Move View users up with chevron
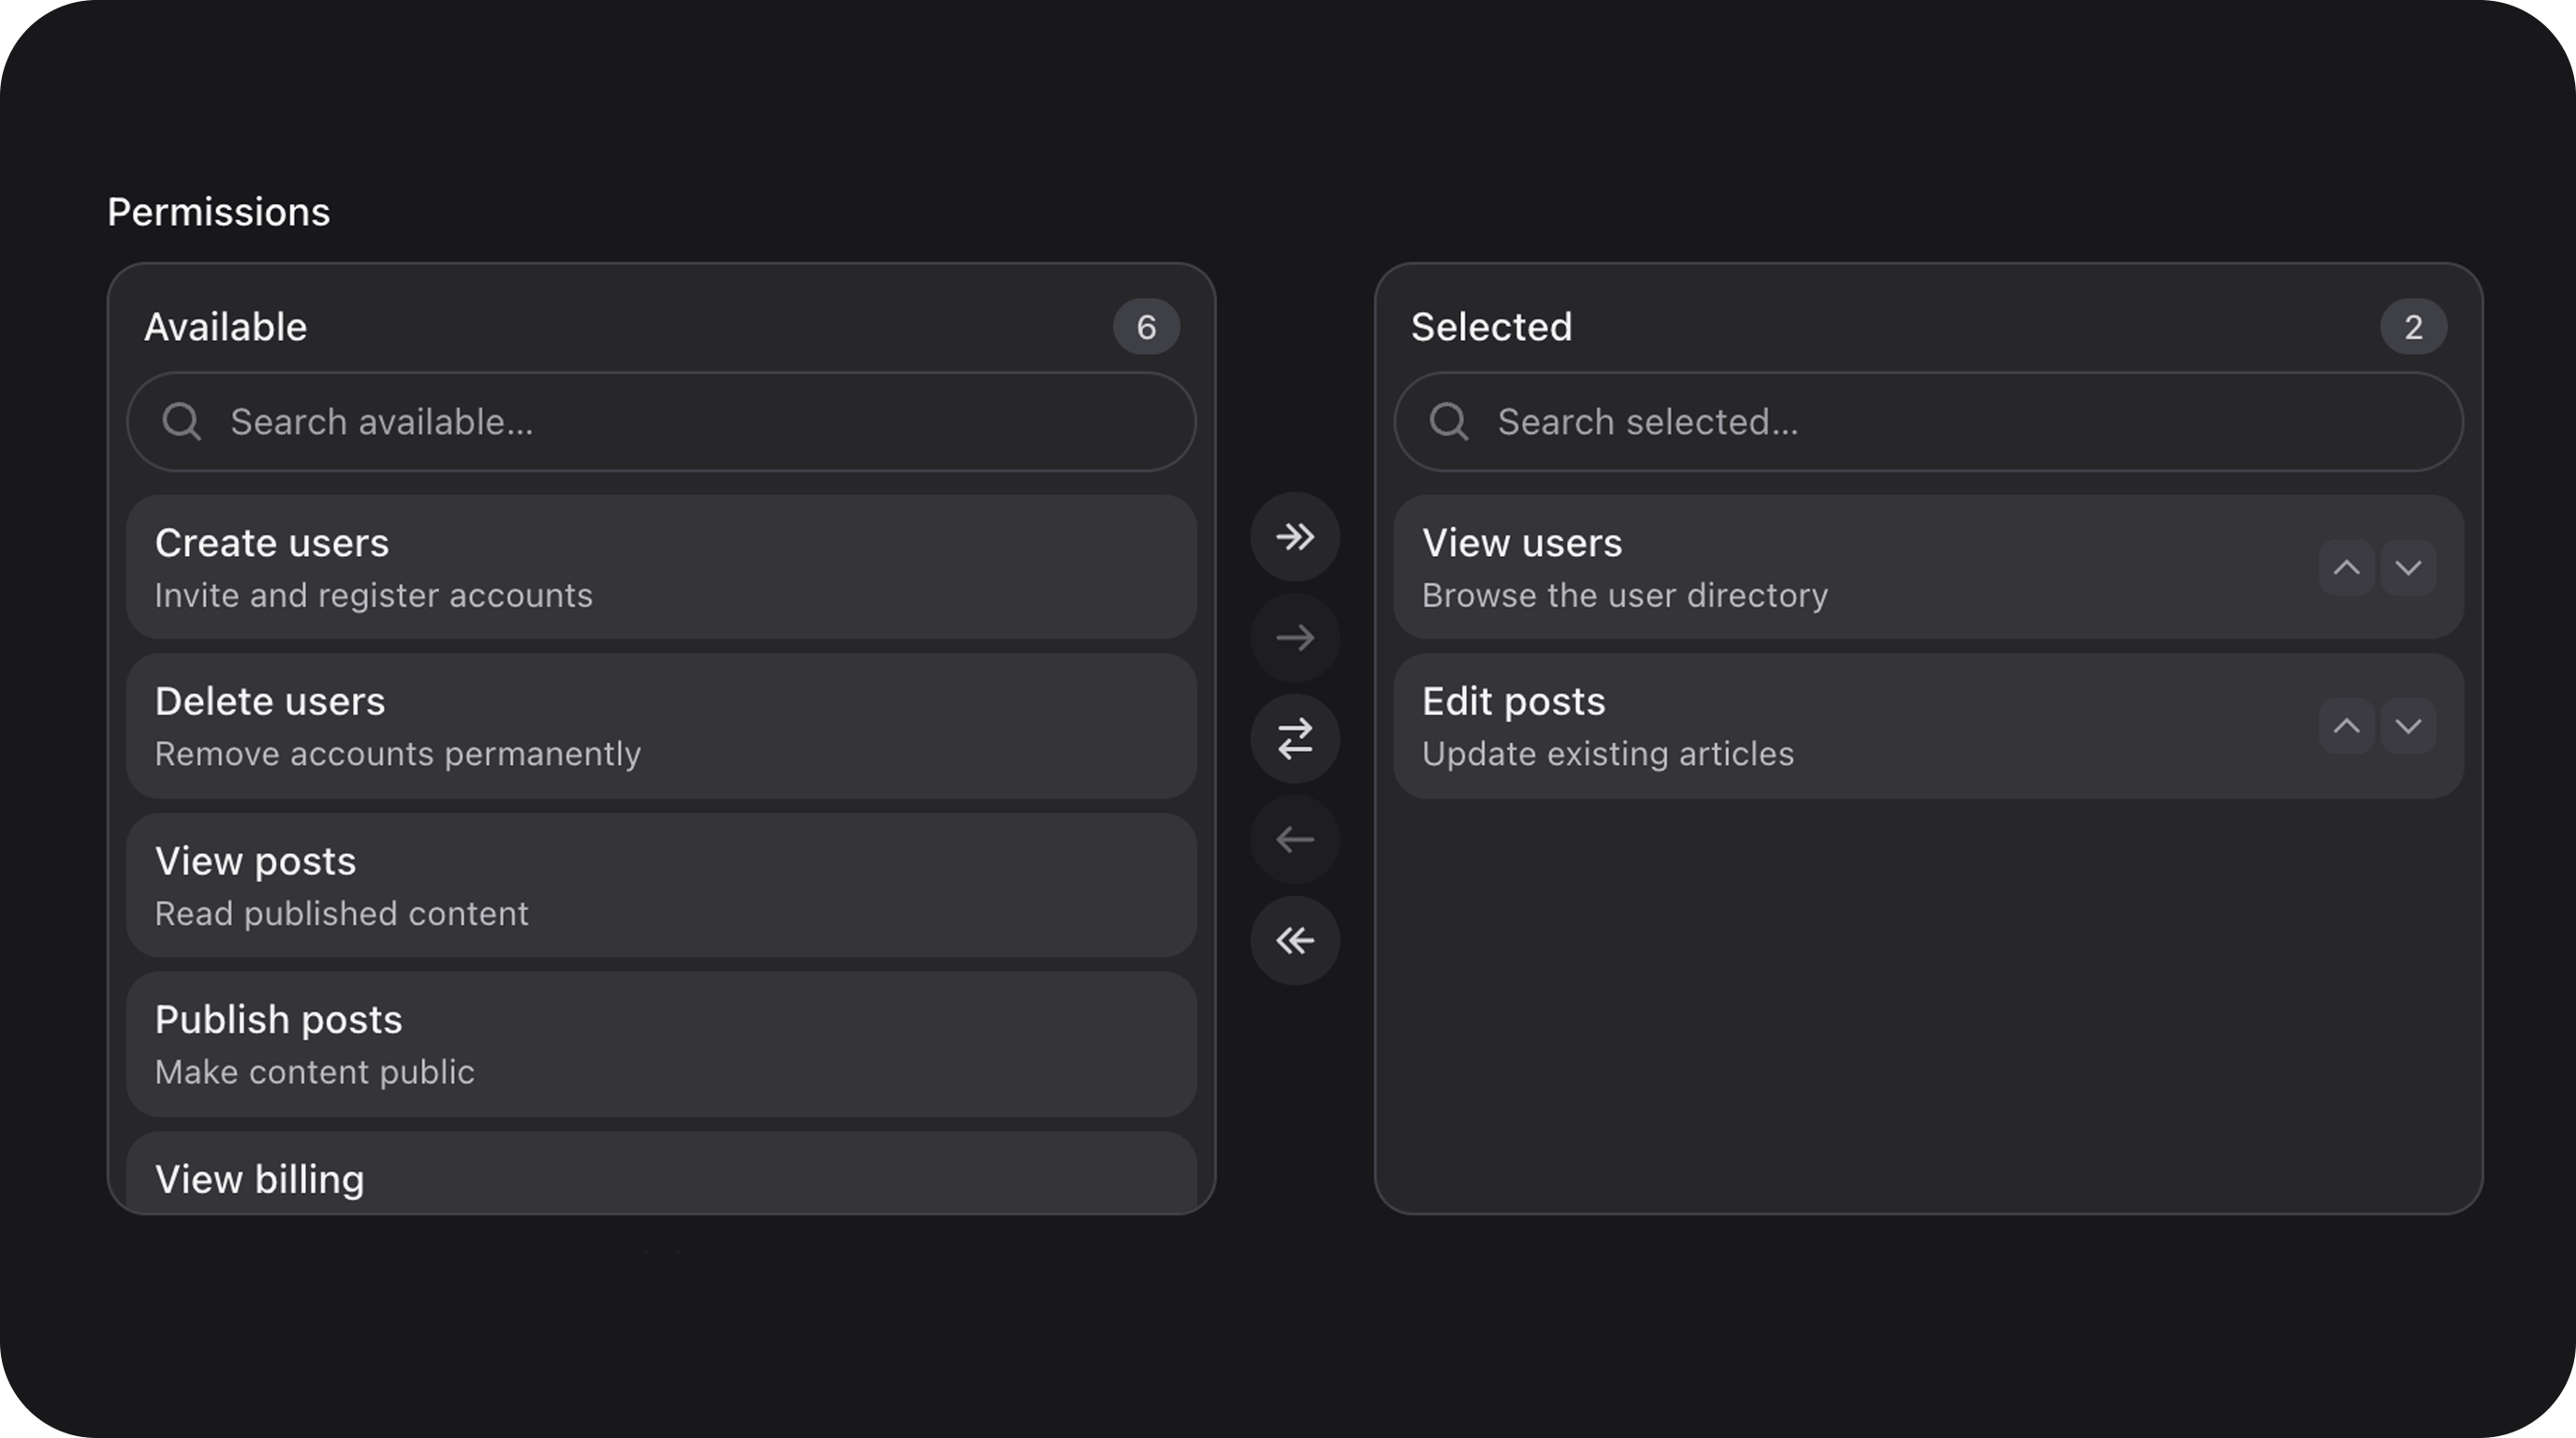 [x=2346, y=568]
